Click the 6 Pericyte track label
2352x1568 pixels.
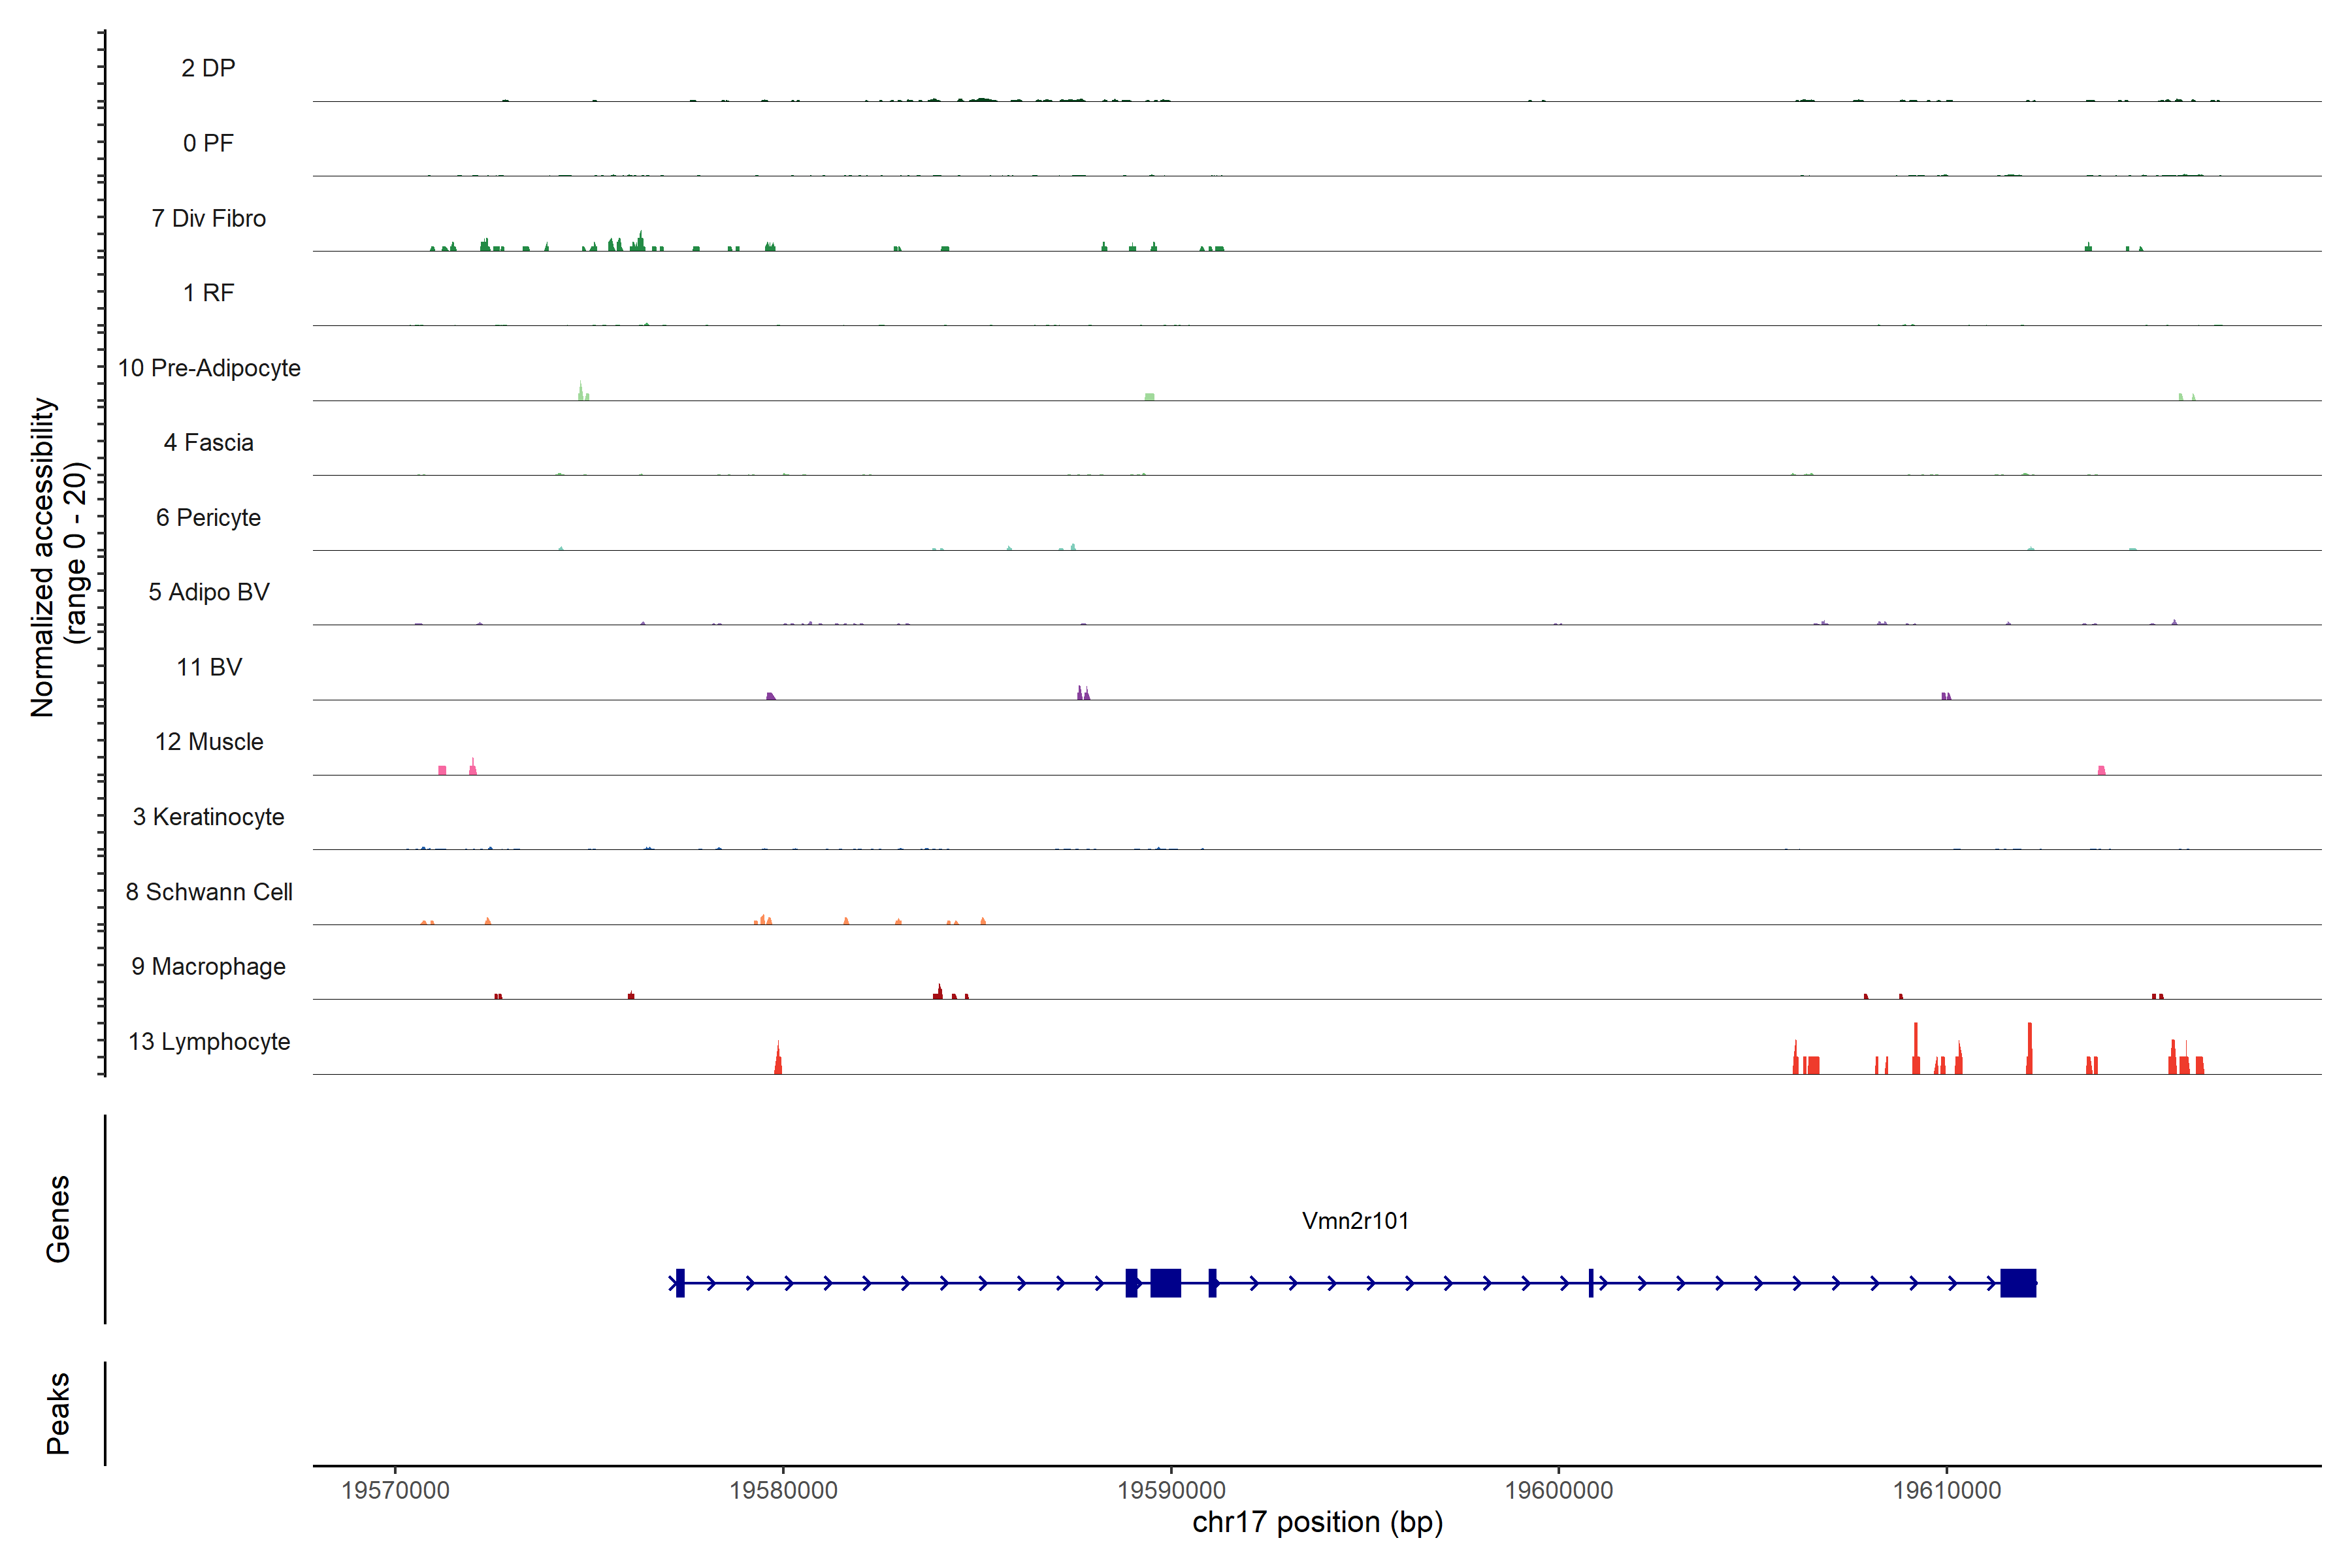point(208,518)
